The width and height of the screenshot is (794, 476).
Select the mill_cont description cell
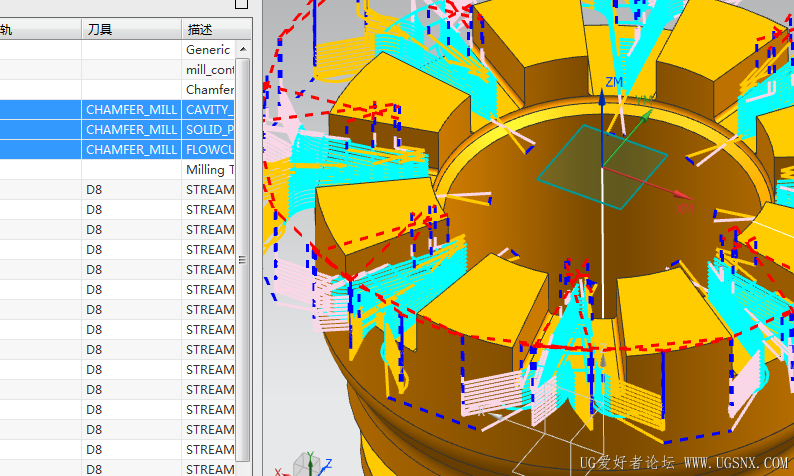[208, 69]
